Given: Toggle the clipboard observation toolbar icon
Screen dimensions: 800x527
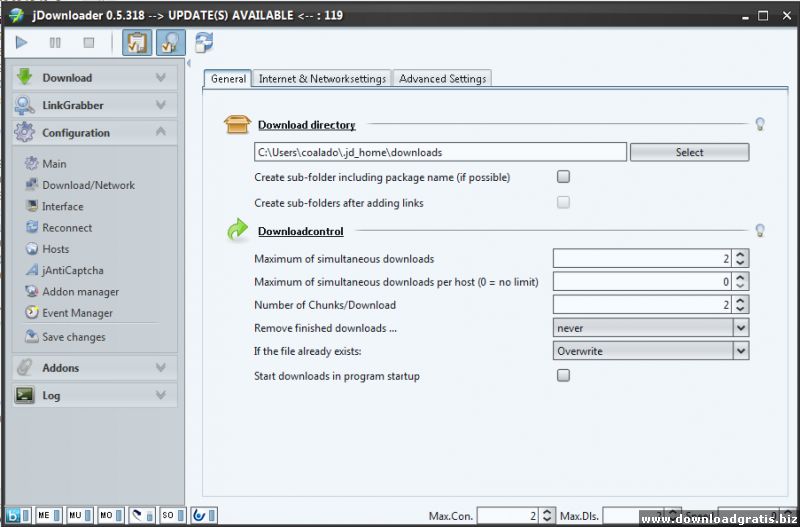Looking at the screenshot, I should tap(137, 42).
